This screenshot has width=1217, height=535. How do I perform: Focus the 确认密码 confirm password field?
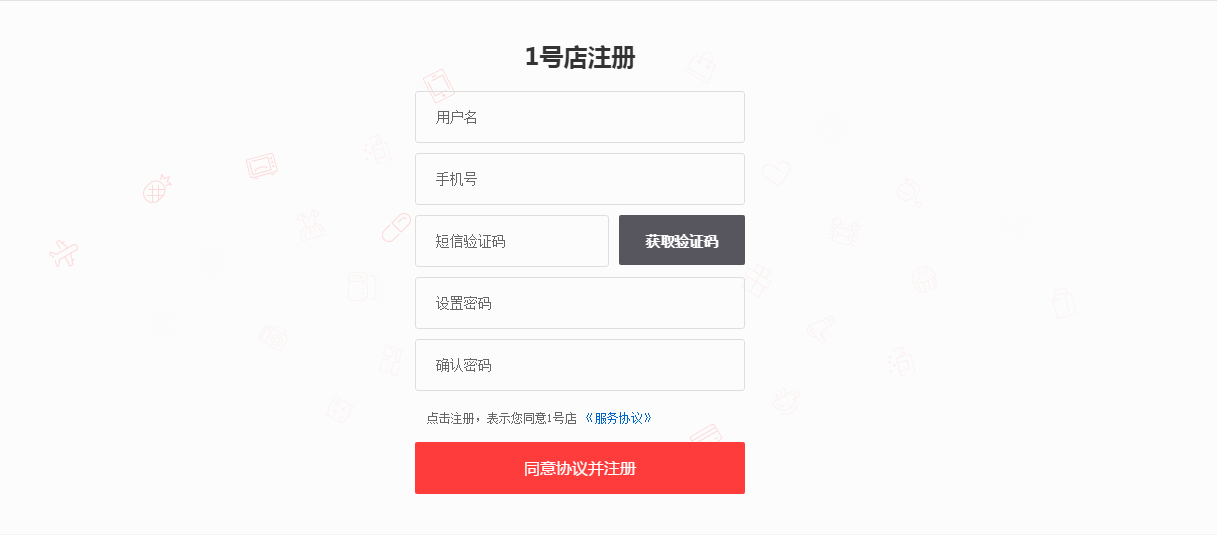[x=580, y=365]
